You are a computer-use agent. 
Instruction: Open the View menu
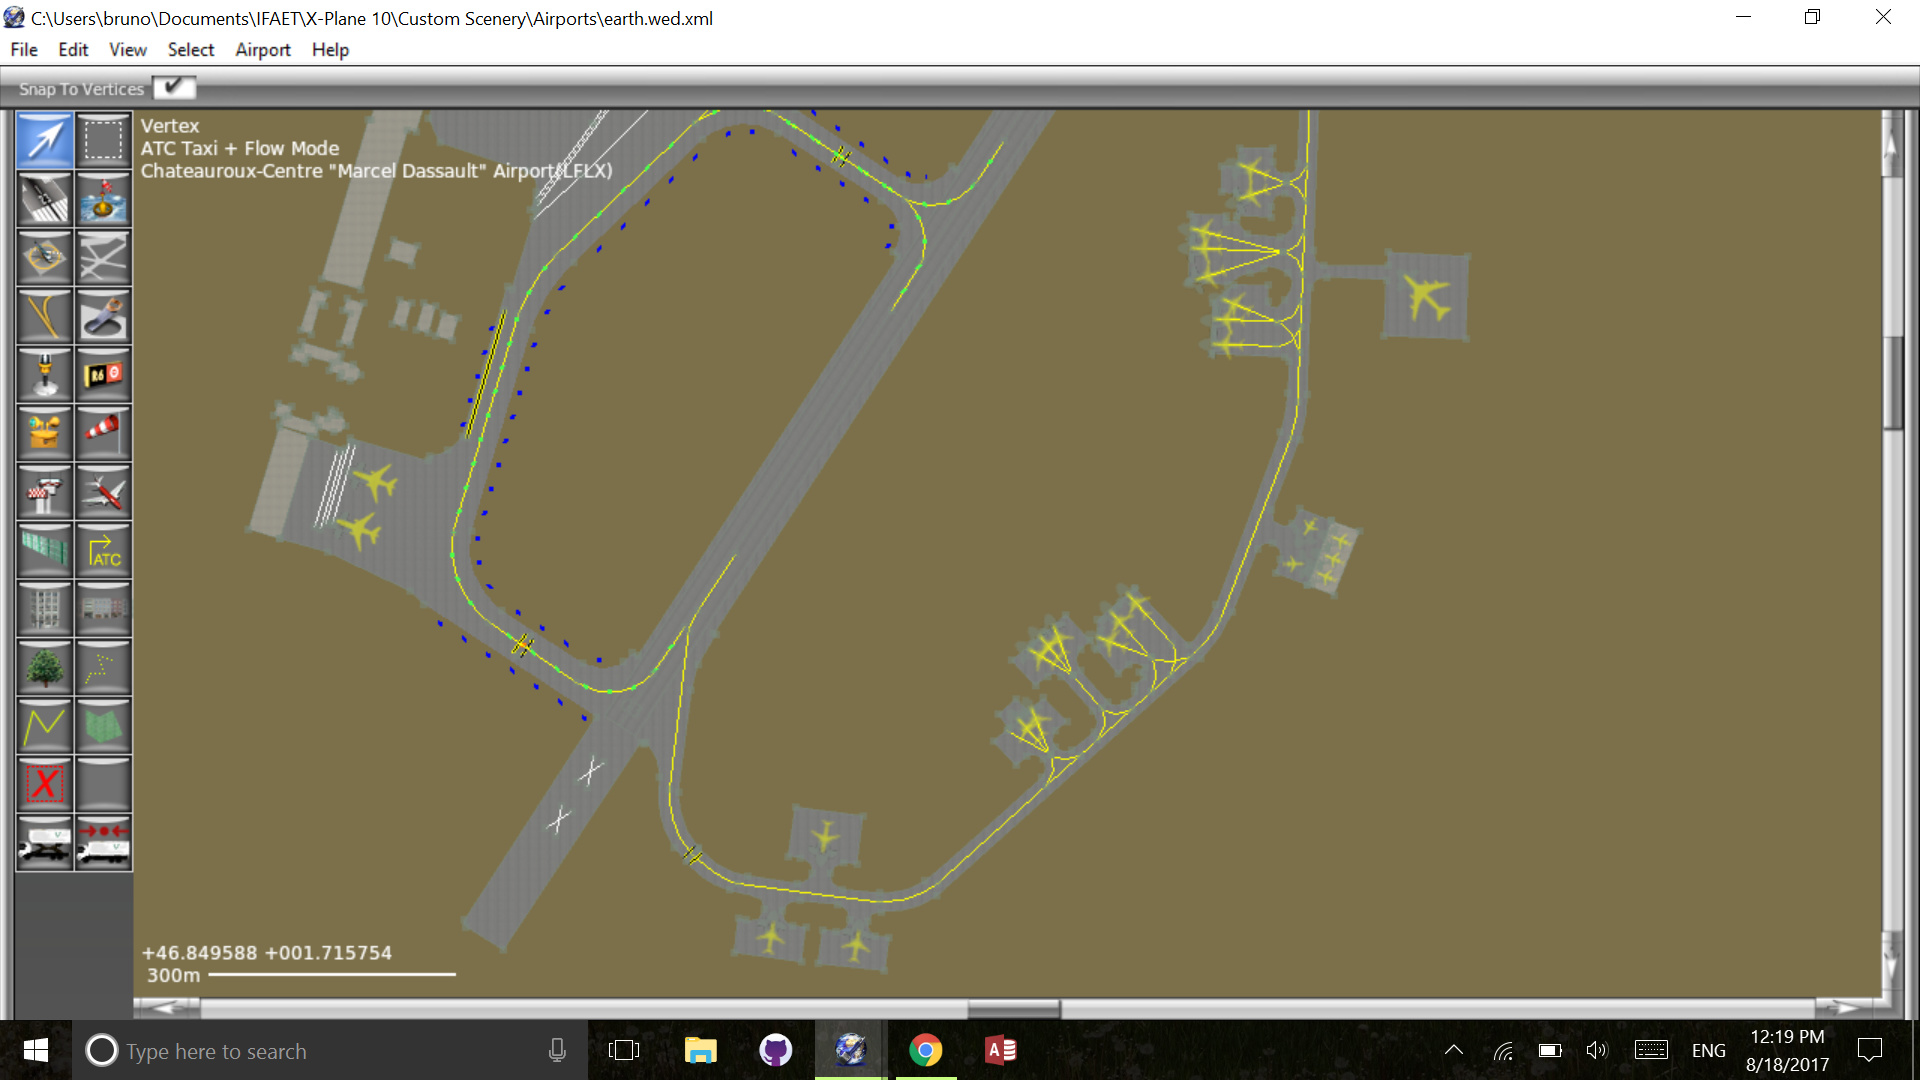point(127,50)
